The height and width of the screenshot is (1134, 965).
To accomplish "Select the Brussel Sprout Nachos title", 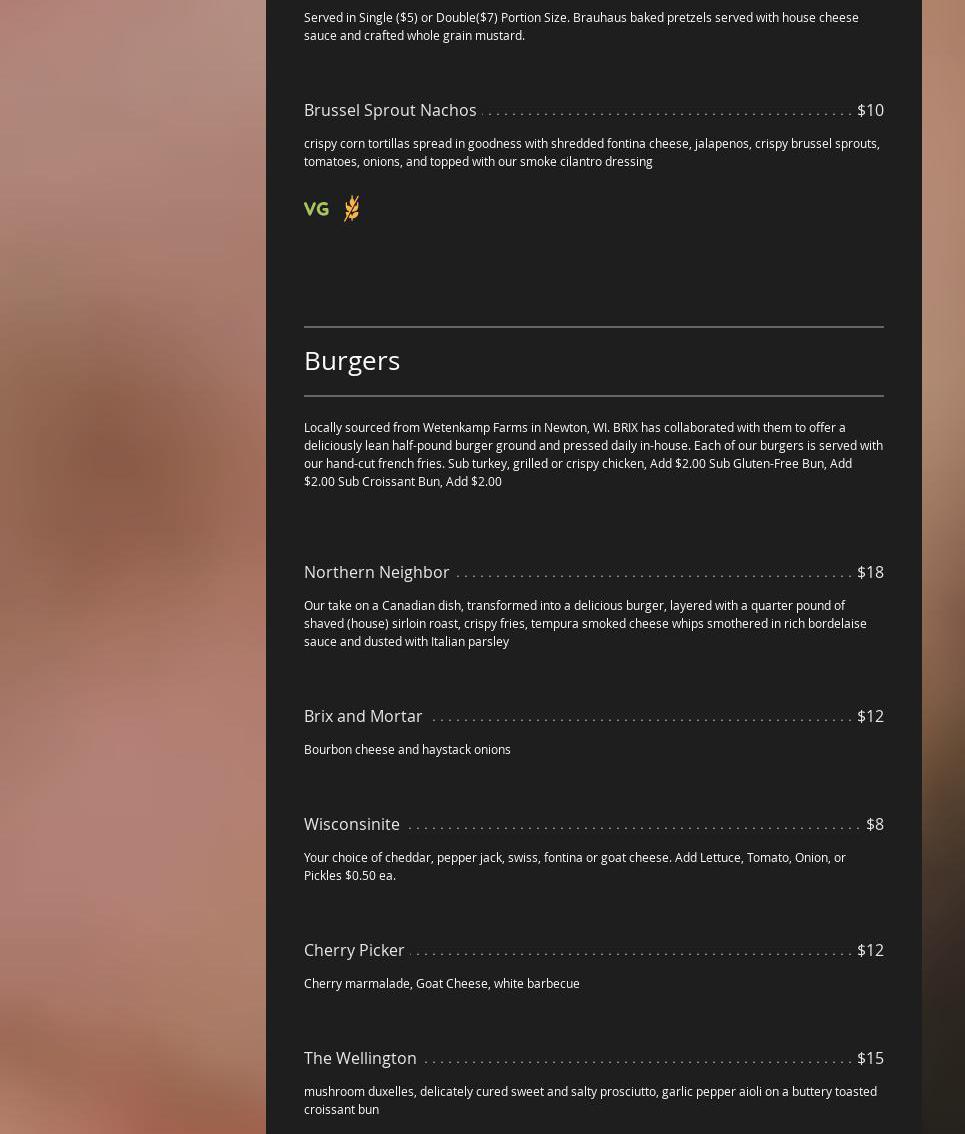I will point(390,110).
